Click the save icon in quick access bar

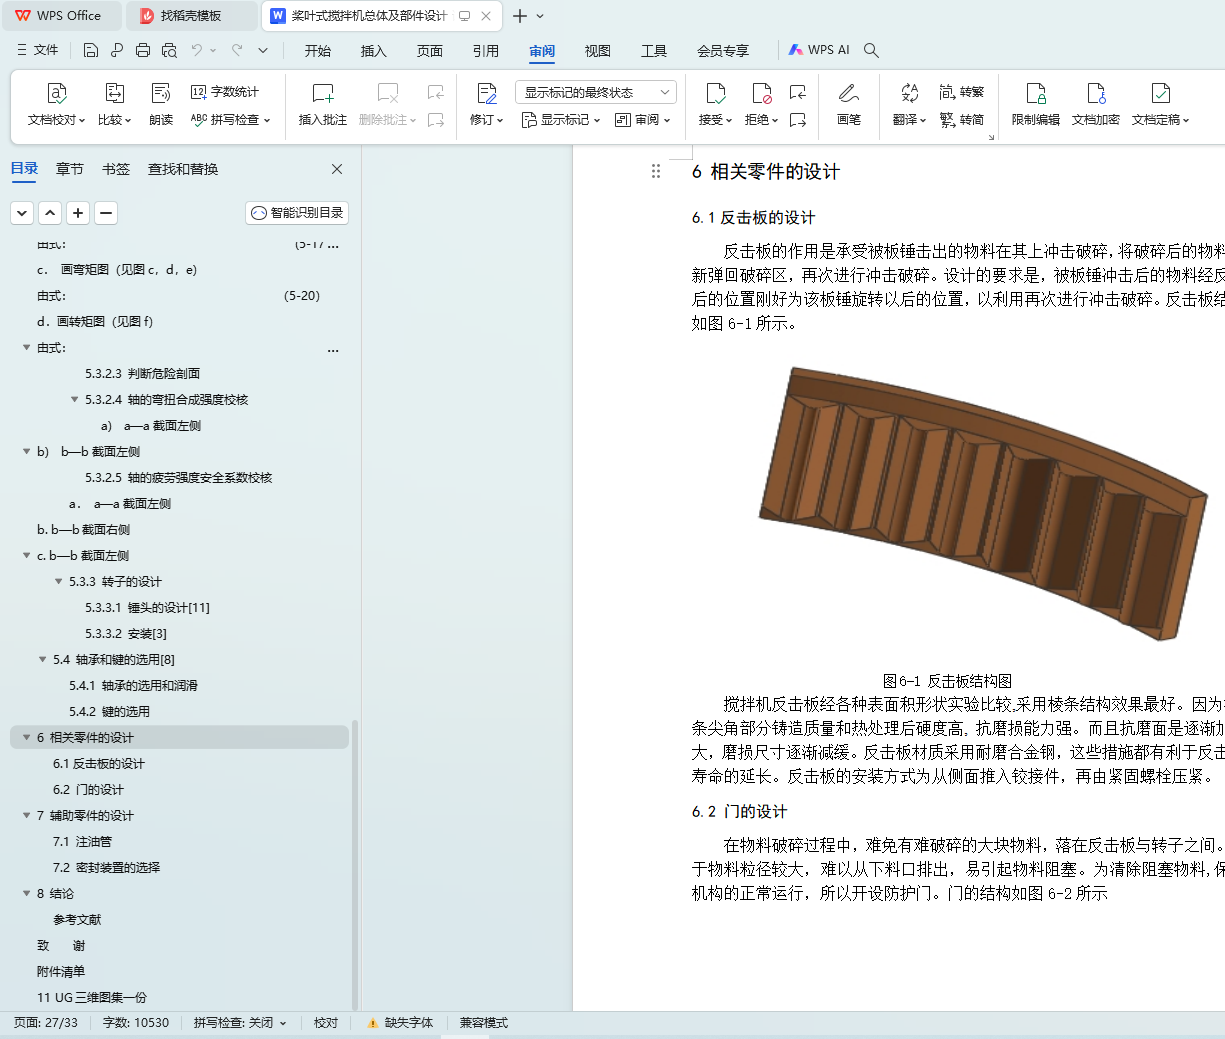[91, 50]
